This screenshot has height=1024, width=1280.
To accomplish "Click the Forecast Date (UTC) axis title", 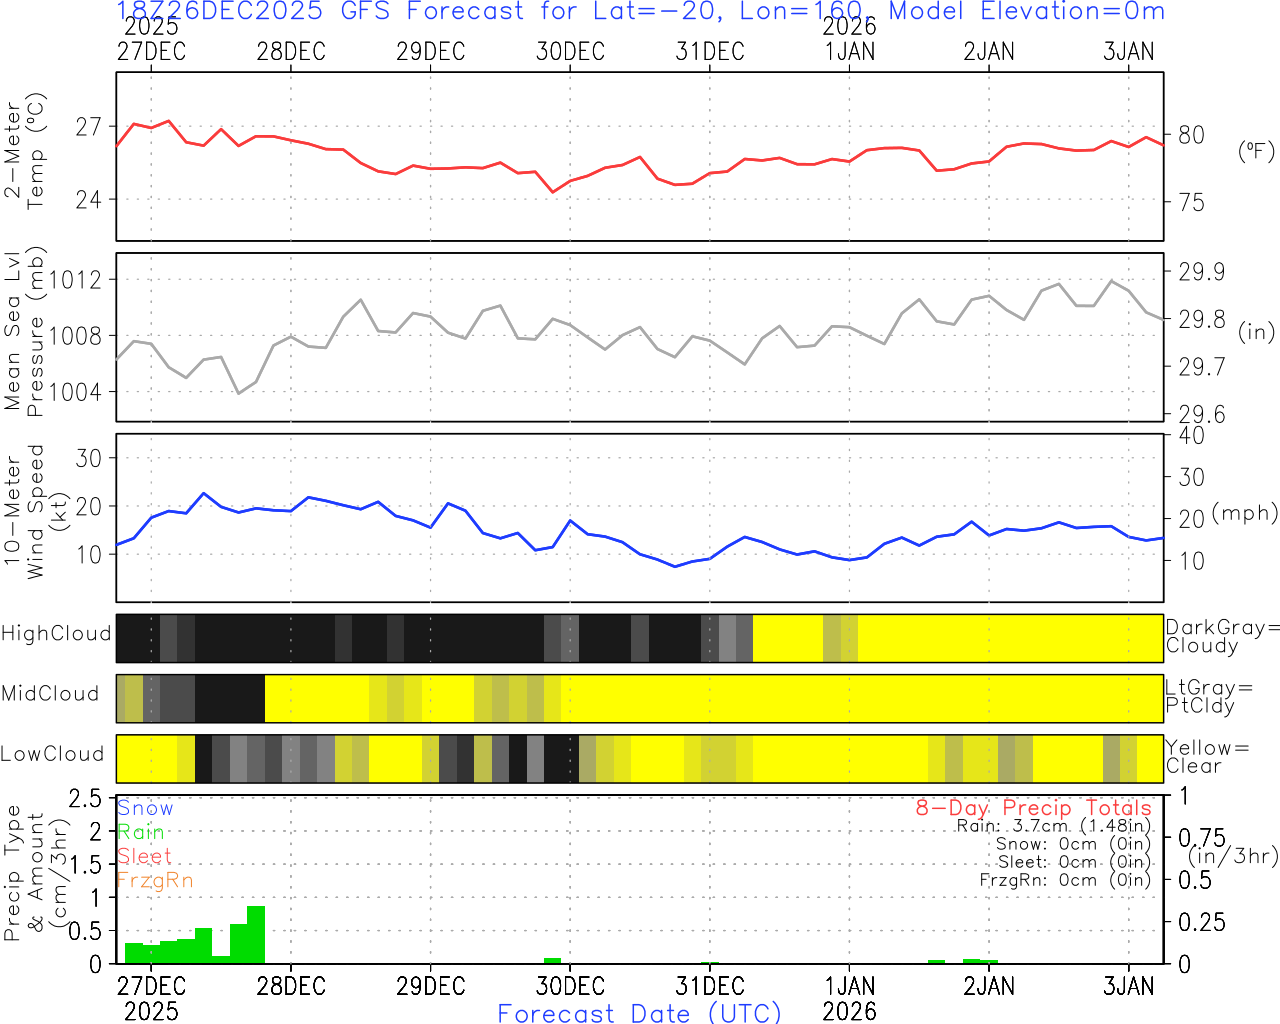I will pos(640,1013).
